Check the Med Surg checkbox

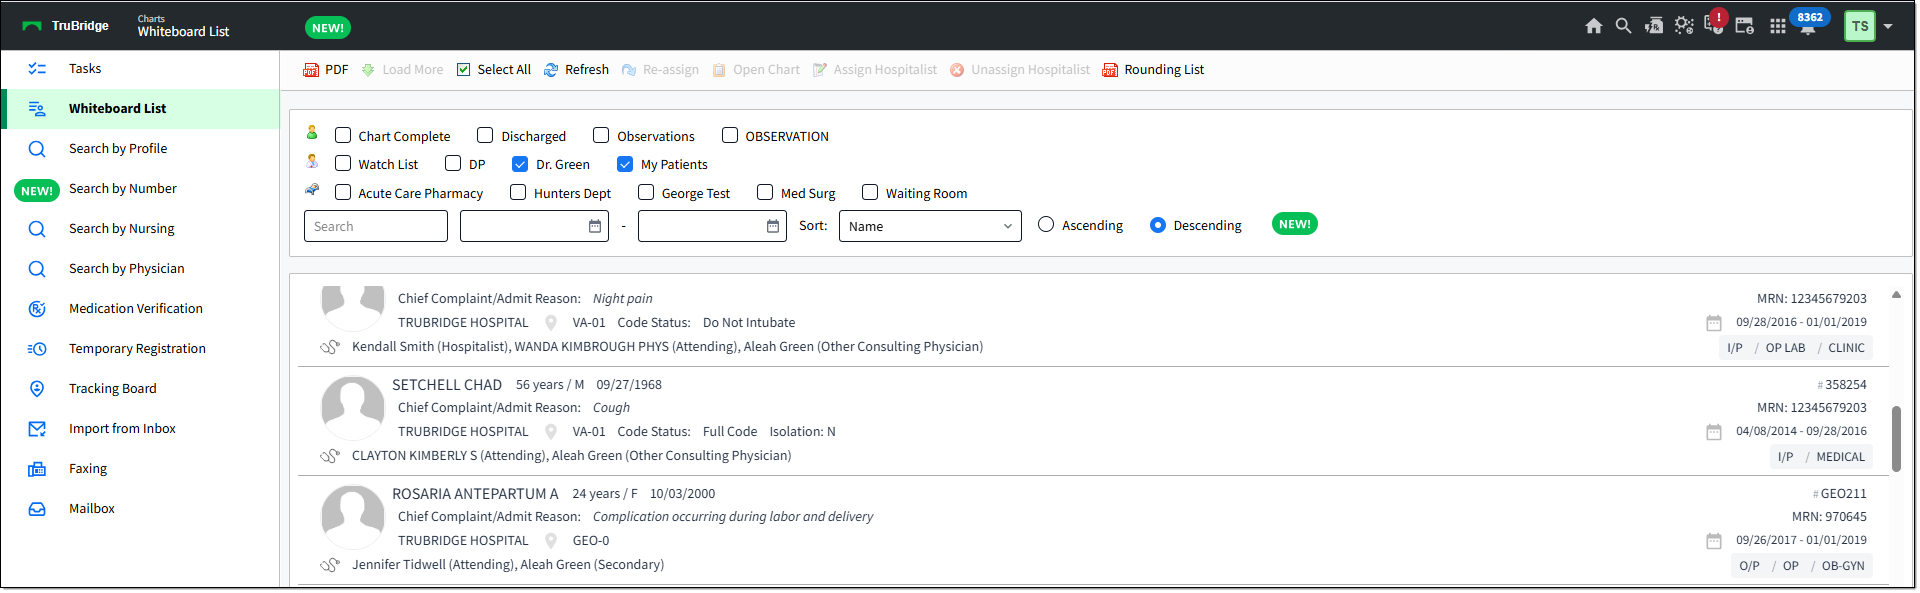(765, 192)
